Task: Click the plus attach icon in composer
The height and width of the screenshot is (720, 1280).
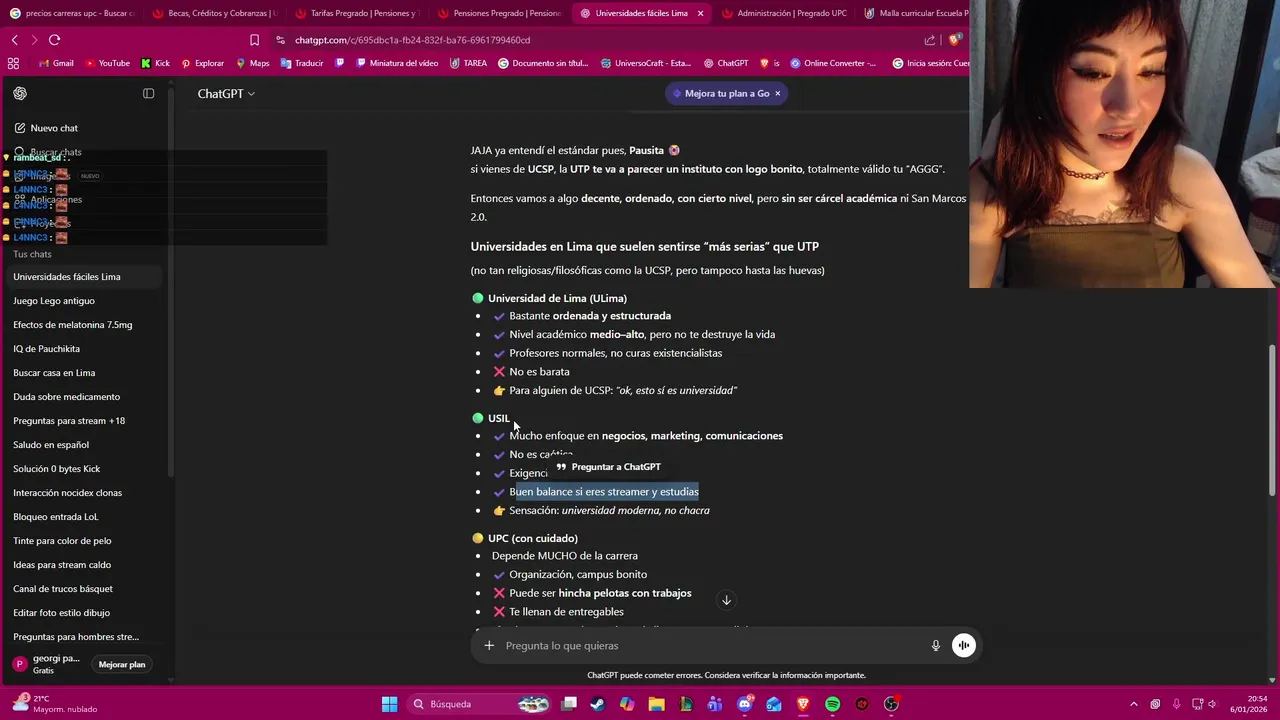Action: pyautogui.click(x=489, y=646)
